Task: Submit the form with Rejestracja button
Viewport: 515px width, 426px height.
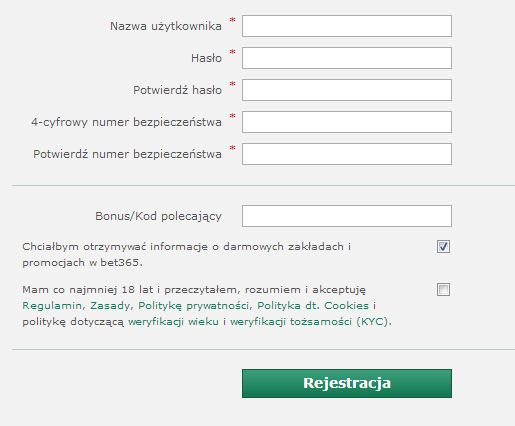Action: coord(347,383)
